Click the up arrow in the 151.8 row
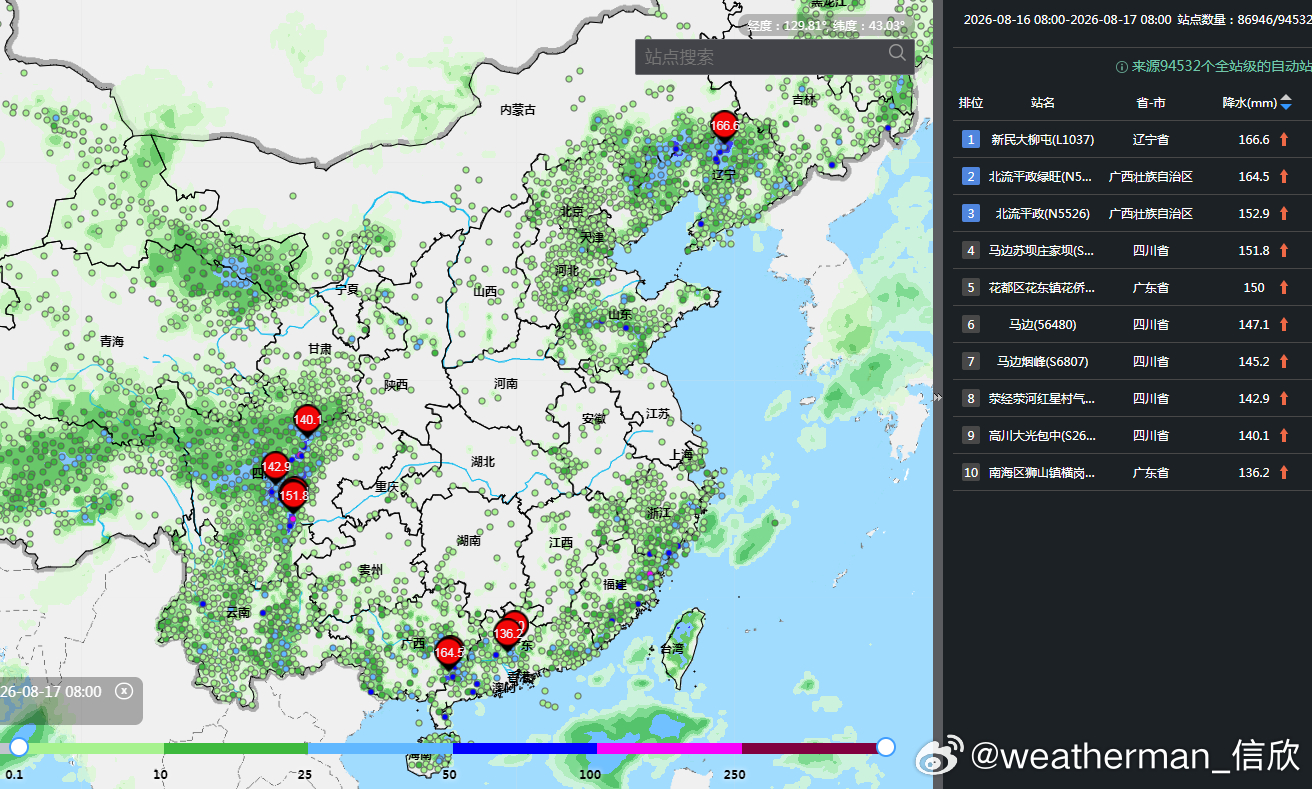1312x789 pixels. coord(1284,251)
